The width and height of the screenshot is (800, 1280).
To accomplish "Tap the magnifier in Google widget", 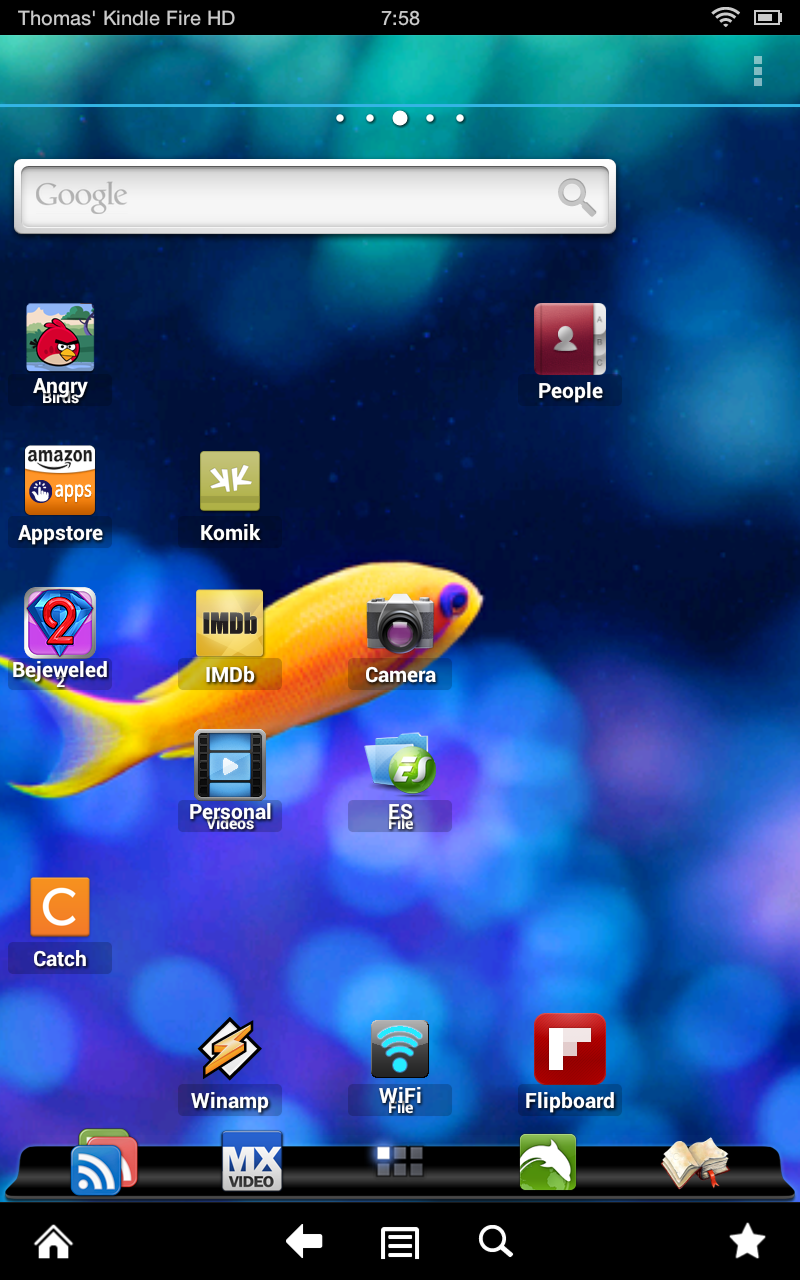I will click(x=577, y=197).
